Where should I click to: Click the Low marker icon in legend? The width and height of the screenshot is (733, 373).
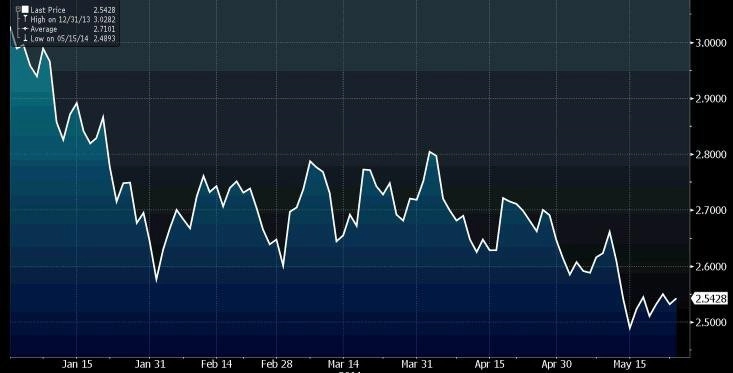pos(25,38)
